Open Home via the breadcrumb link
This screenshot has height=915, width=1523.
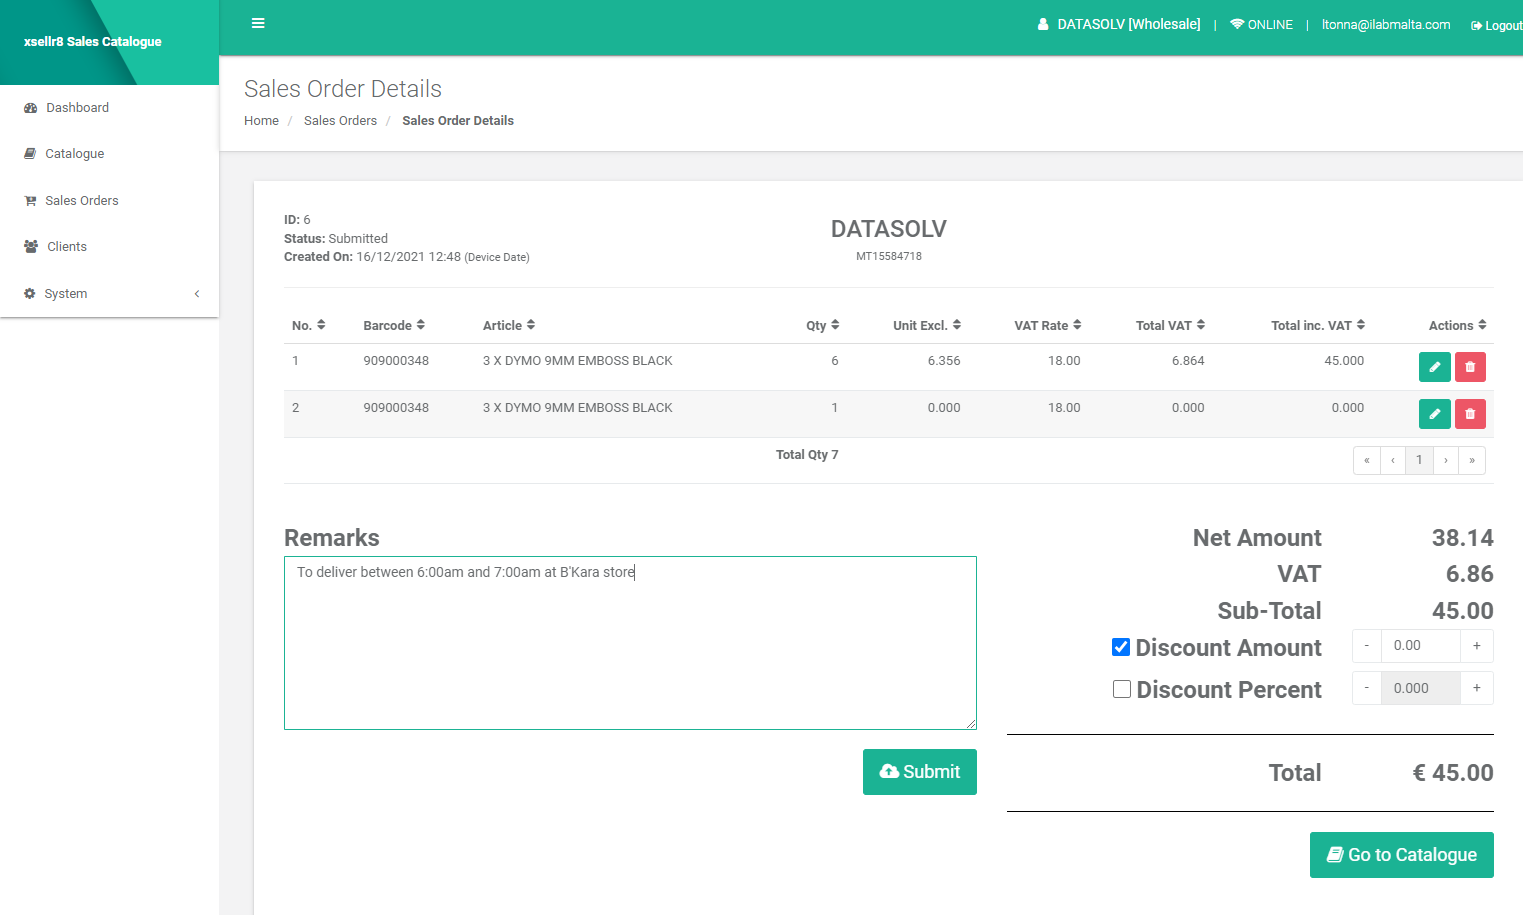tap(261, 120)
